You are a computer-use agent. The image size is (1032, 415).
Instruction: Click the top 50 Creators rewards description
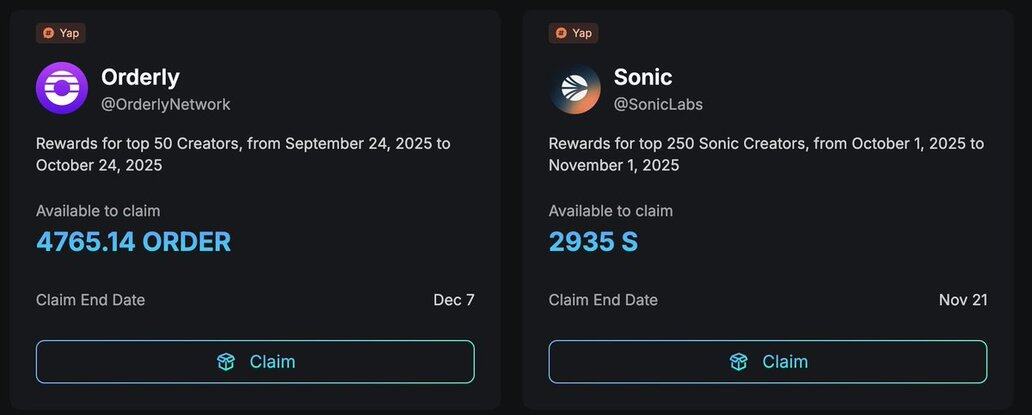[243, 154]
